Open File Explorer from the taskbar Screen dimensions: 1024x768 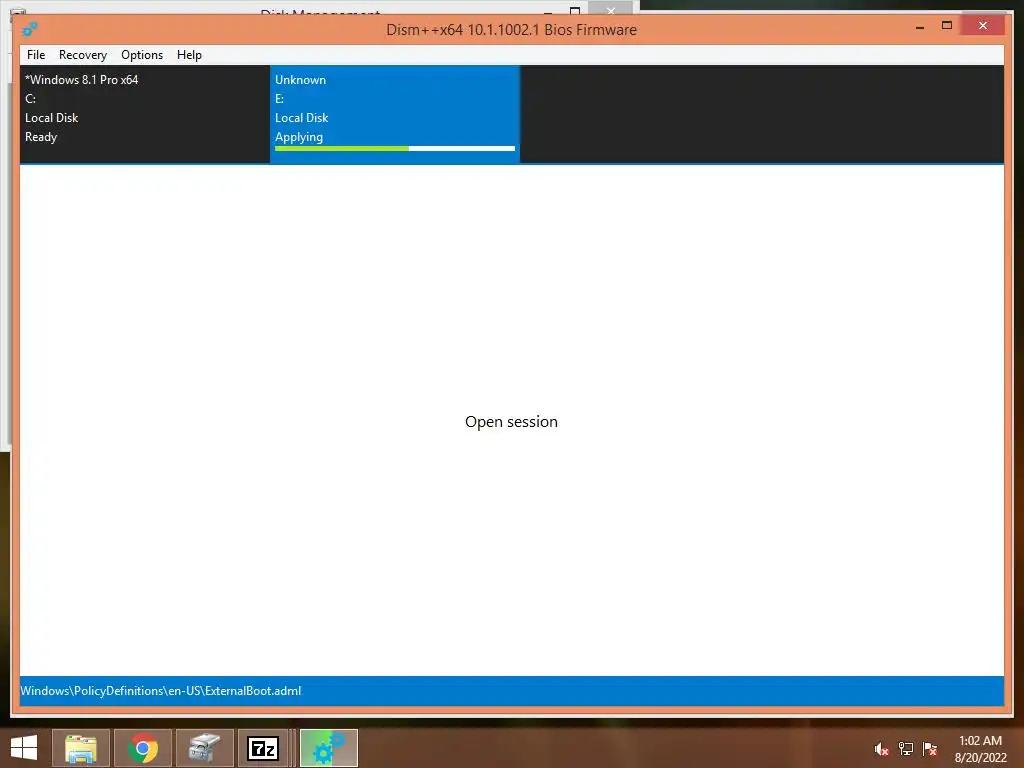pos(81,748)
